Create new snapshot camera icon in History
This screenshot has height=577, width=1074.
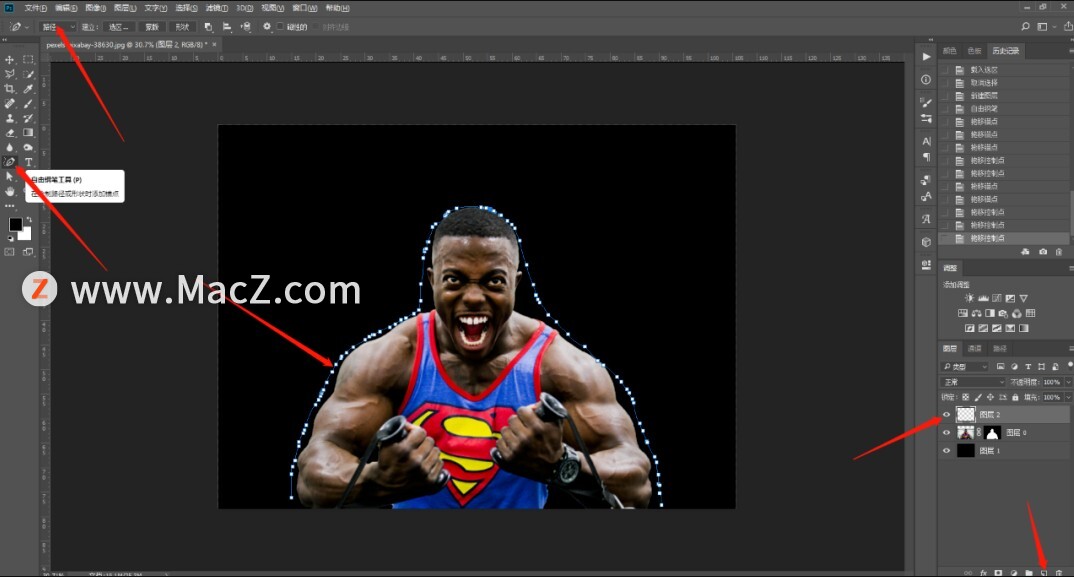point(1042,252)
